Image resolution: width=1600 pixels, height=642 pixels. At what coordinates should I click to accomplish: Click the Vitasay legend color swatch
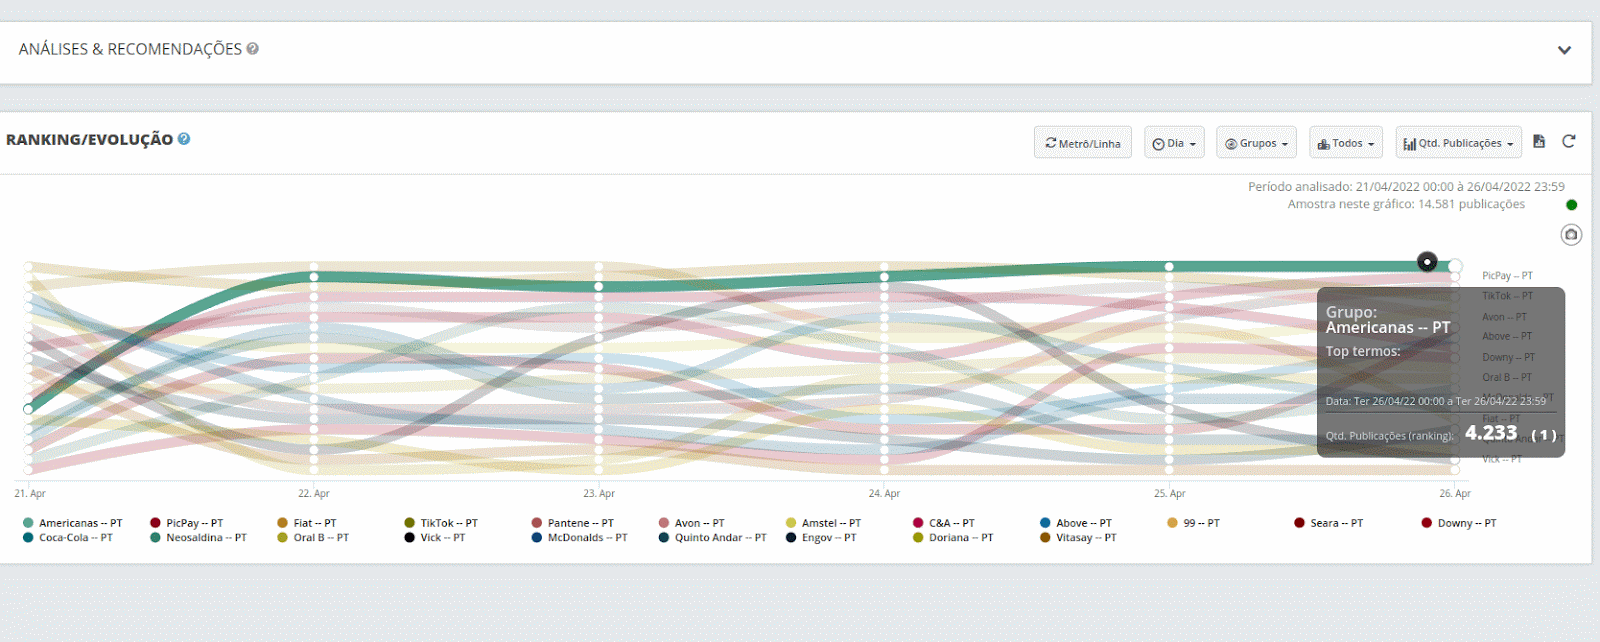(x=1045, y=538)
